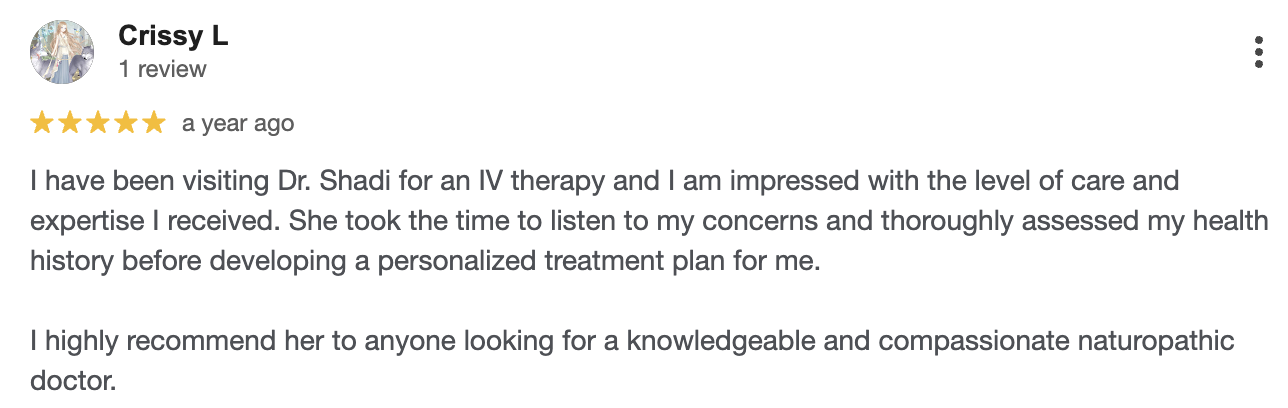
Task: Click the second rating star
Action: pos(70,123)
